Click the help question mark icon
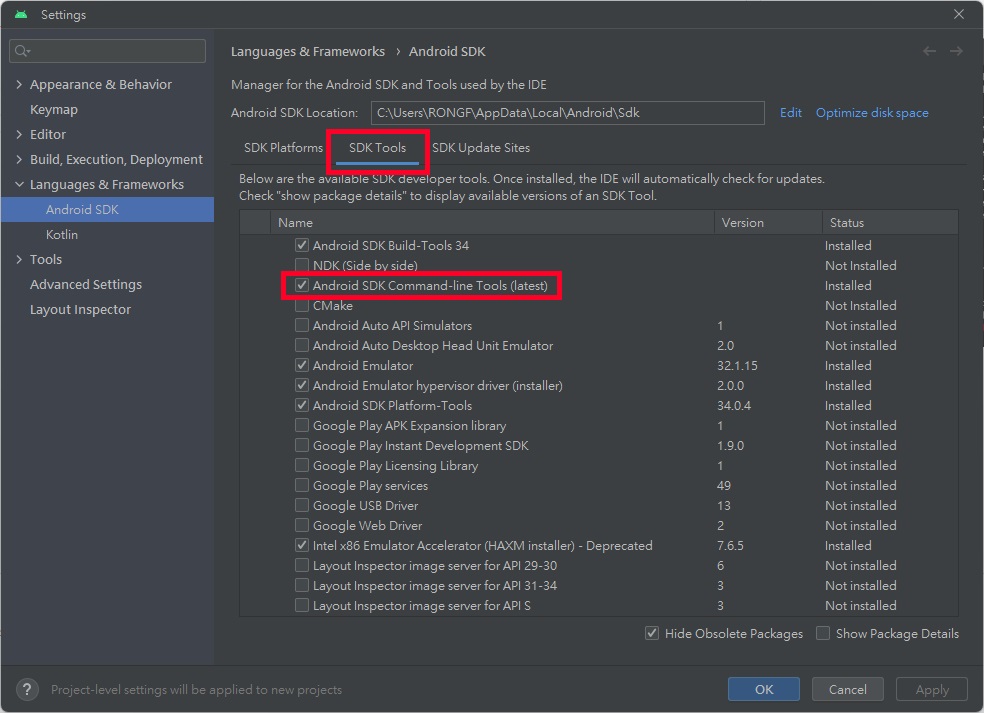Image resolution: width=984 pixels, height=713 pixels. click(28, 689)
